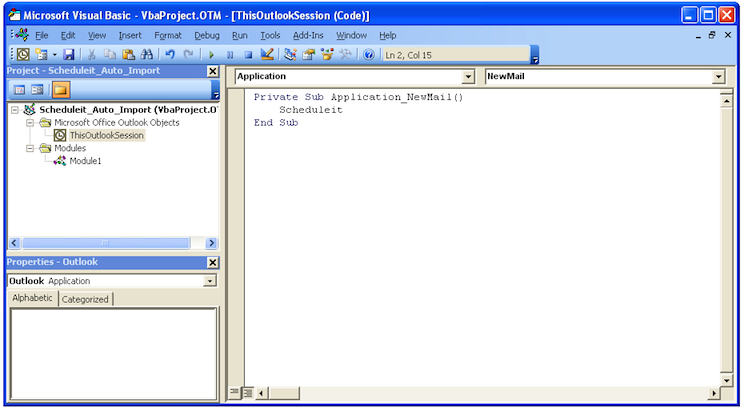Open the View menu

(x=97, y=36)
